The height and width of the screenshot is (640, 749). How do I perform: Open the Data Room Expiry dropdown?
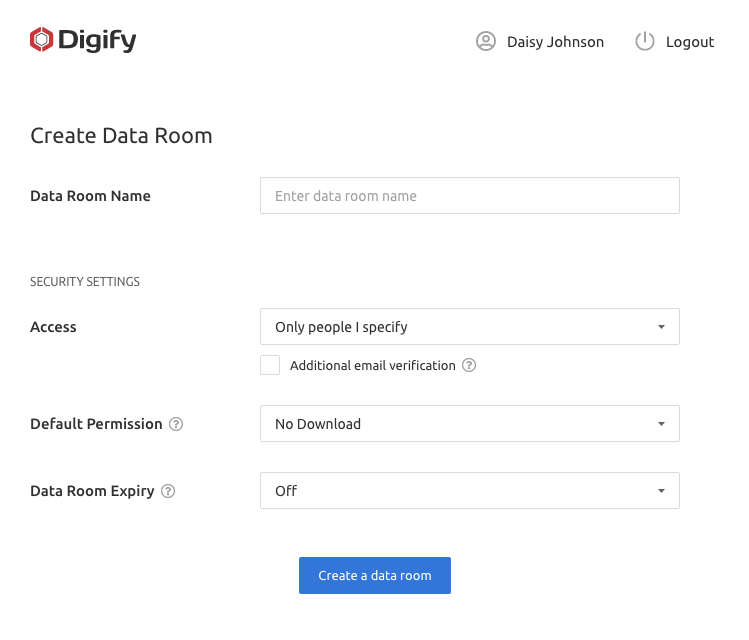[469, 491]
